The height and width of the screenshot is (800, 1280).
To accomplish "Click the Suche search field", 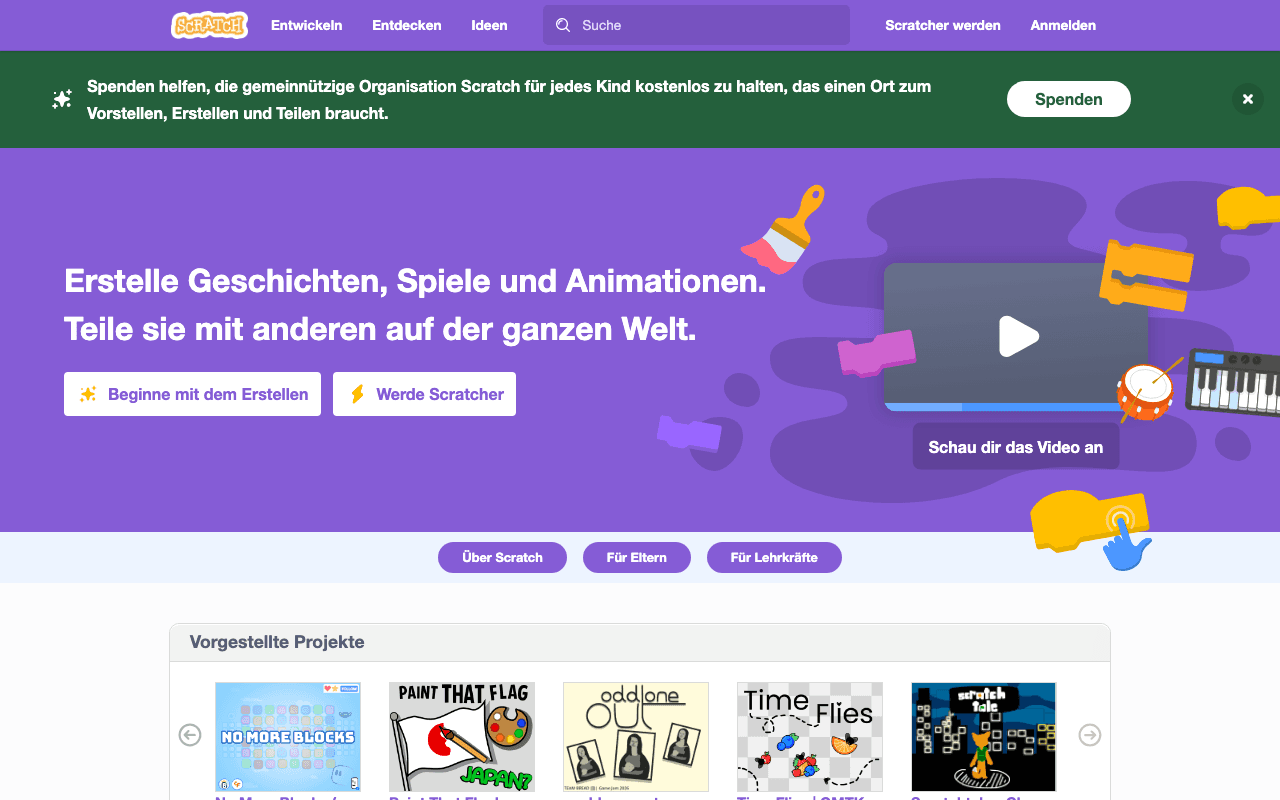I will tap(696, 25).
